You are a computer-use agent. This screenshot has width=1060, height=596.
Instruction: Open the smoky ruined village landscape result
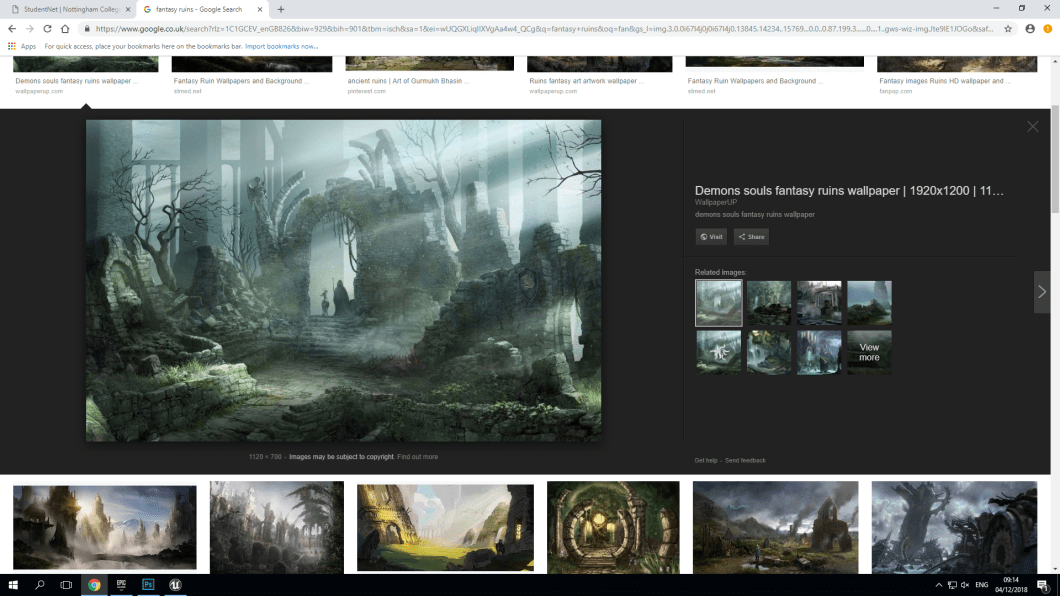(x=775, y=527)
